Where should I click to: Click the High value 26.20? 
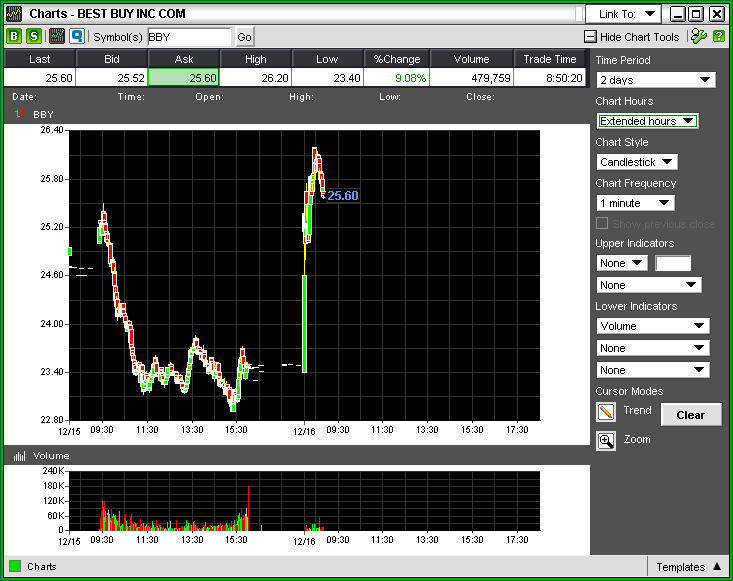[x=256, y=78]
